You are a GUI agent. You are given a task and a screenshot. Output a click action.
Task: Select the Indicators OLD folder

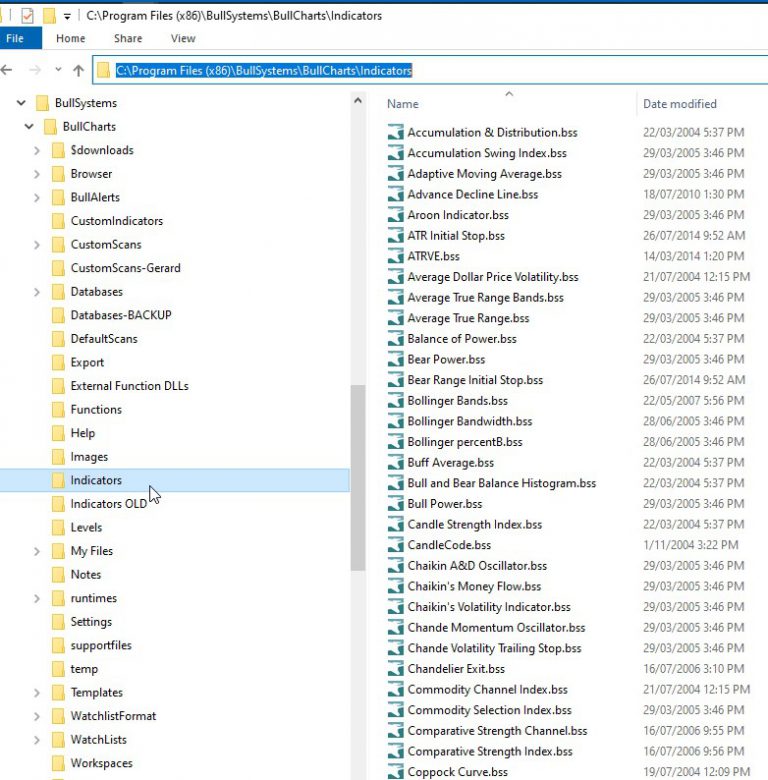[108, 504]
